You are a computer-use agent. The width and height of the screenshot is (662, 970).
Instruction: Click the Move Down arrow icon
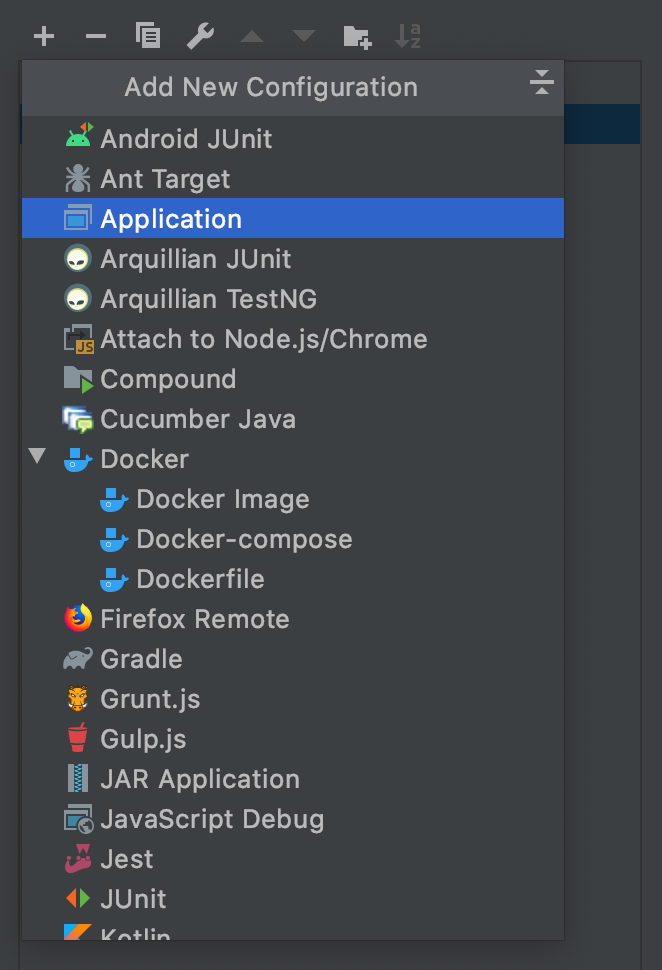[x=304, y=36]
